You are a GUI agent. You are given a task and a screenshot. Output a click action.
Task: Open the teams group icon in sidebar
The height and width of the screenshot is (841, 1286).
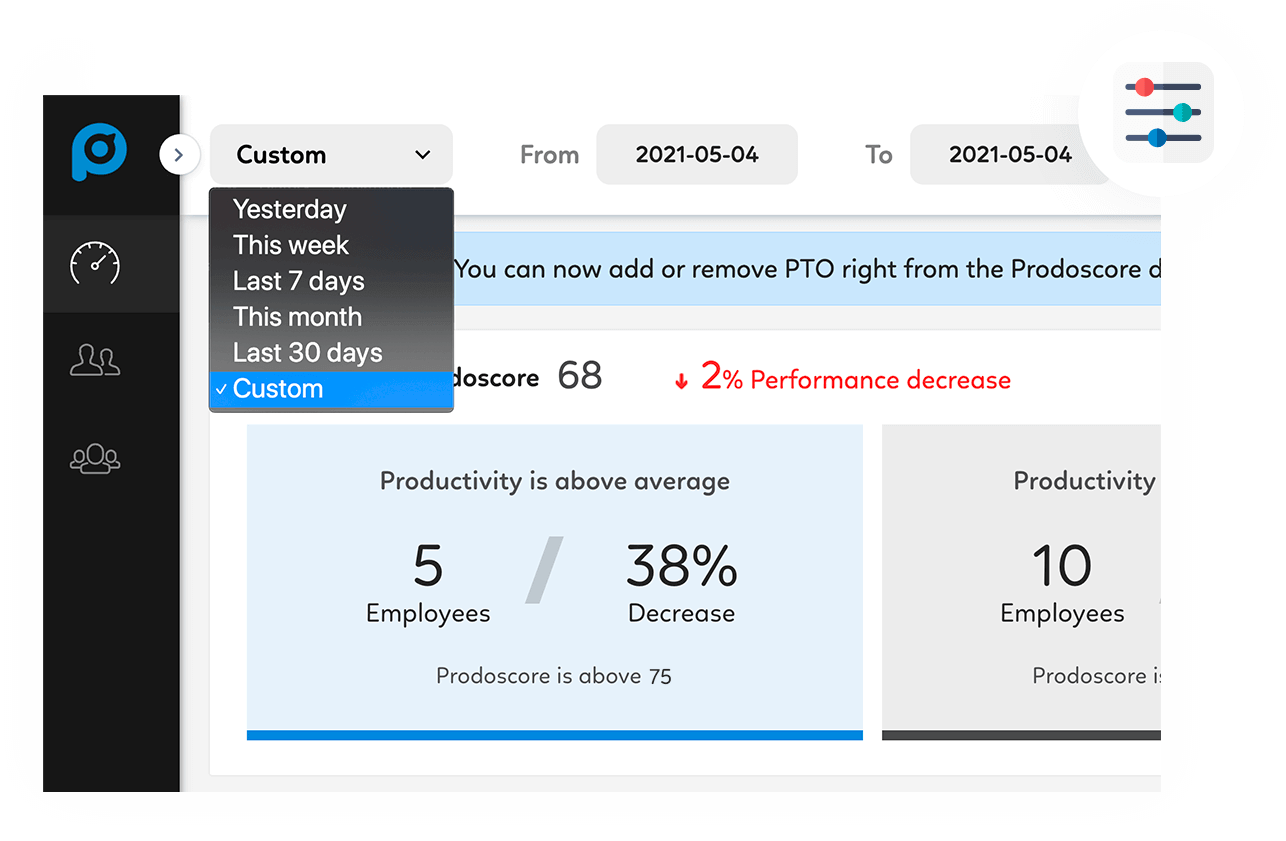pos(95,457)
